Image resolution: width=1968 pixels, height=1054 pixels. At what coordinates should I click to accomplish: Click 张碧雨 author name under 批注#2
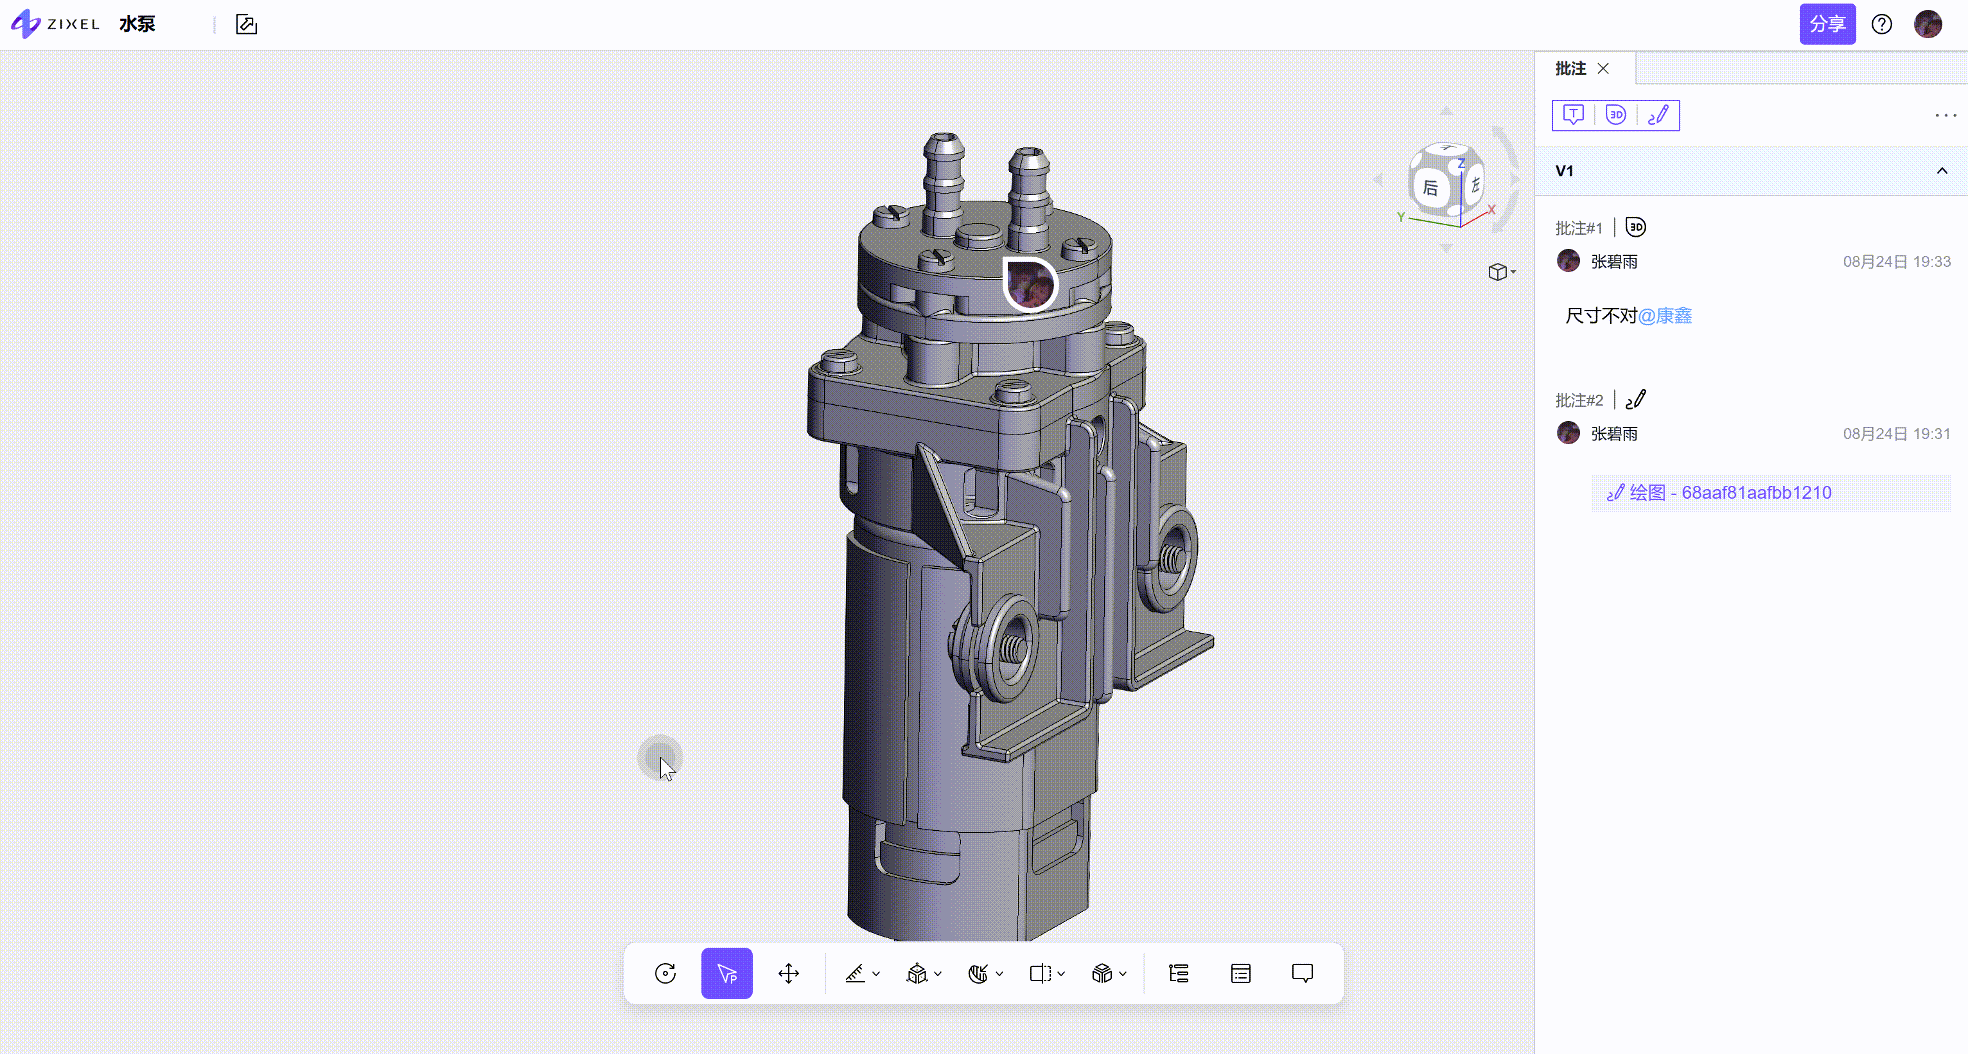pyautogui.click(x=1614, y=433)
